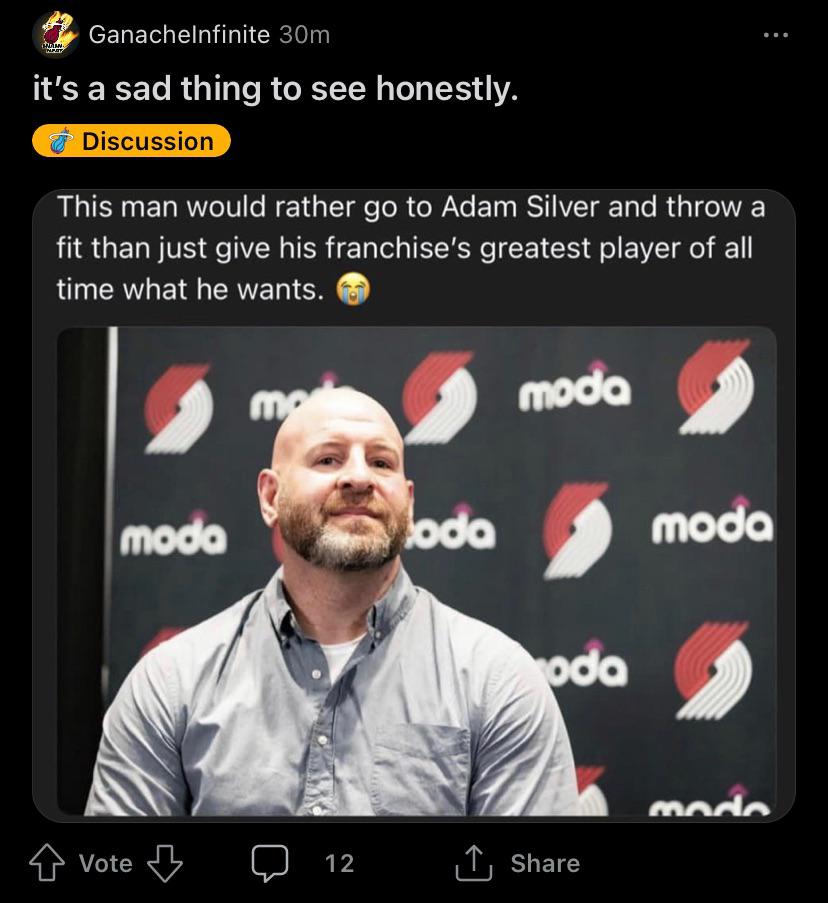The width and height of the screenshot is (828, 903).
Task: Open the GanacheInfinite profile link
Action: 179,34
